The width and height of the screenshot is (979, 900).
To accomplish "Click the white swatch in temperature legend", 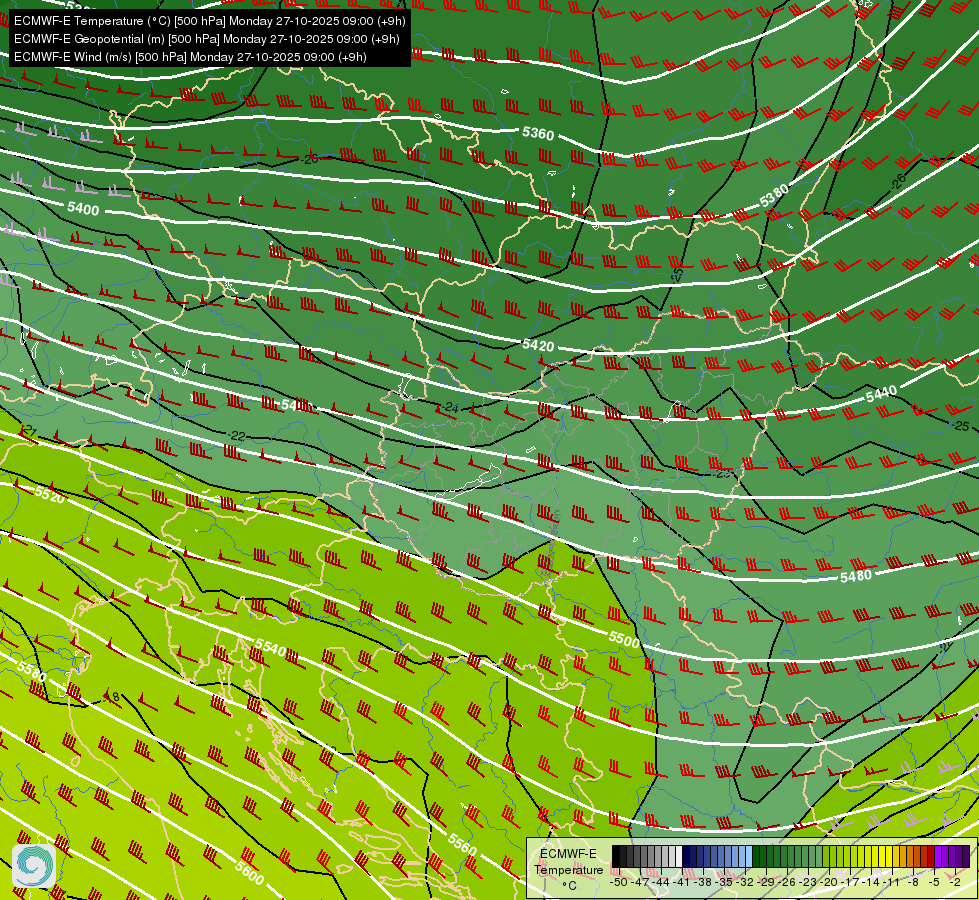I will [679, 856].
